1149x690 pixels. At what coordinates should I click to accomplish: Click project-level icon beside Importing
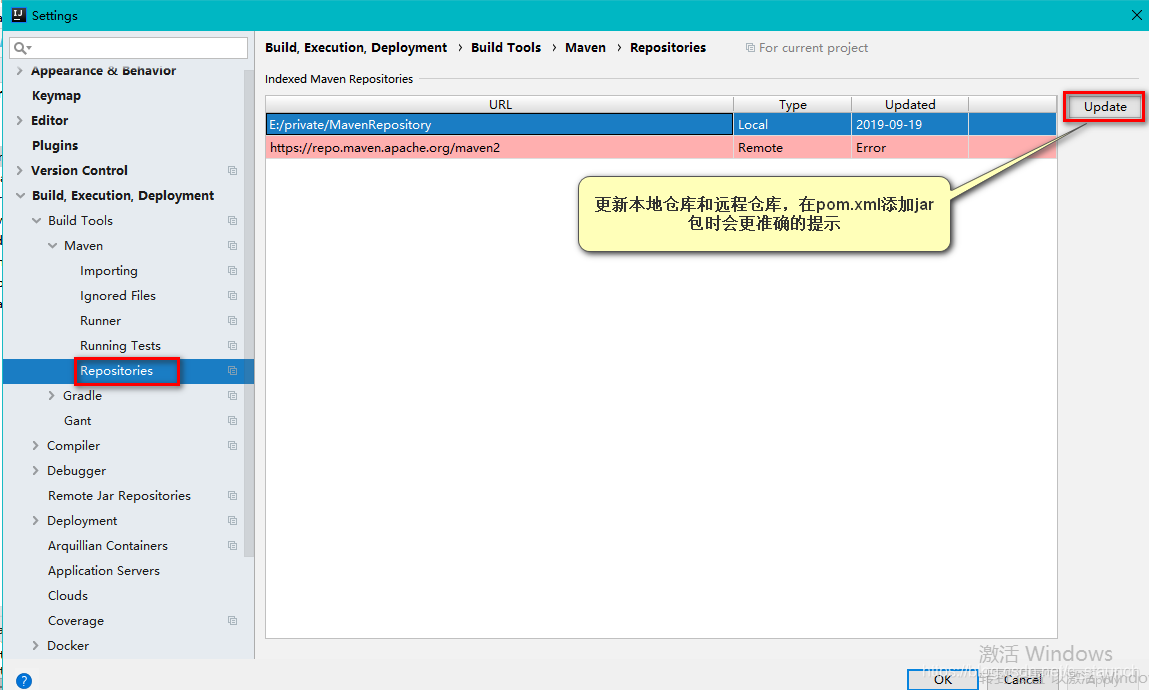(x=232, y=271)
